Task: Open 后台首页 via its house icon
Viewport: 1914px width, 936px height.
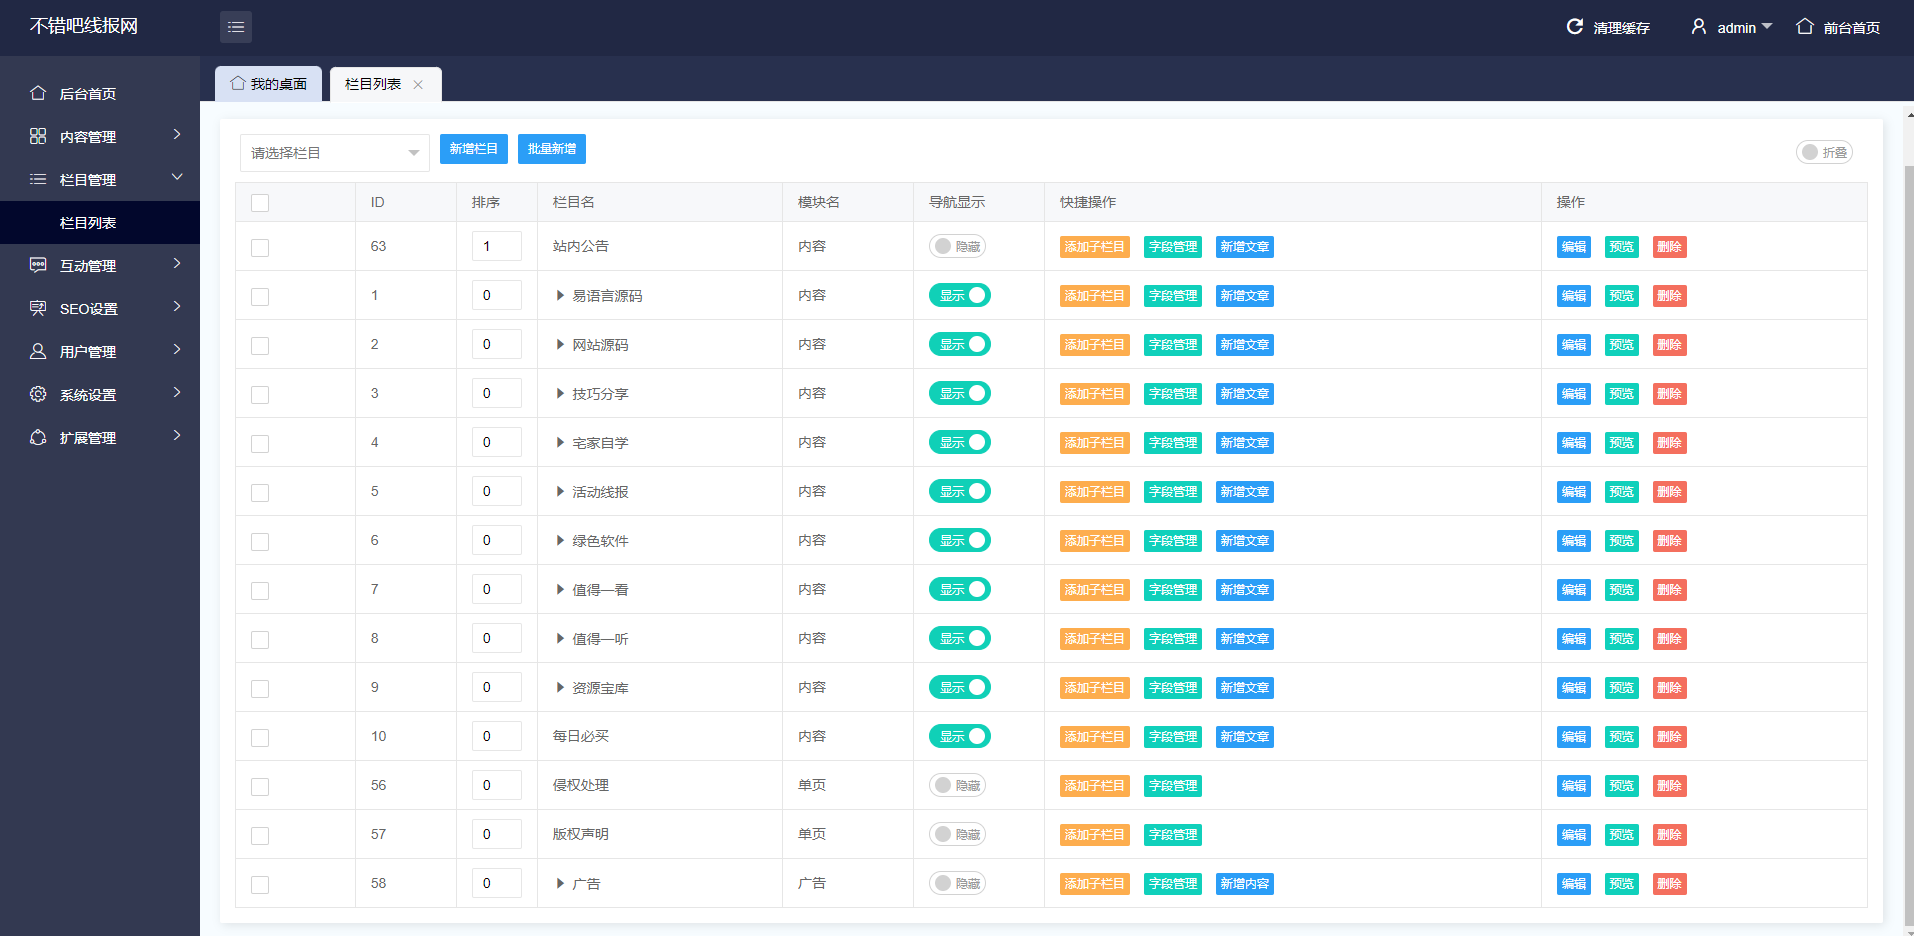Action: pos(38,93)
